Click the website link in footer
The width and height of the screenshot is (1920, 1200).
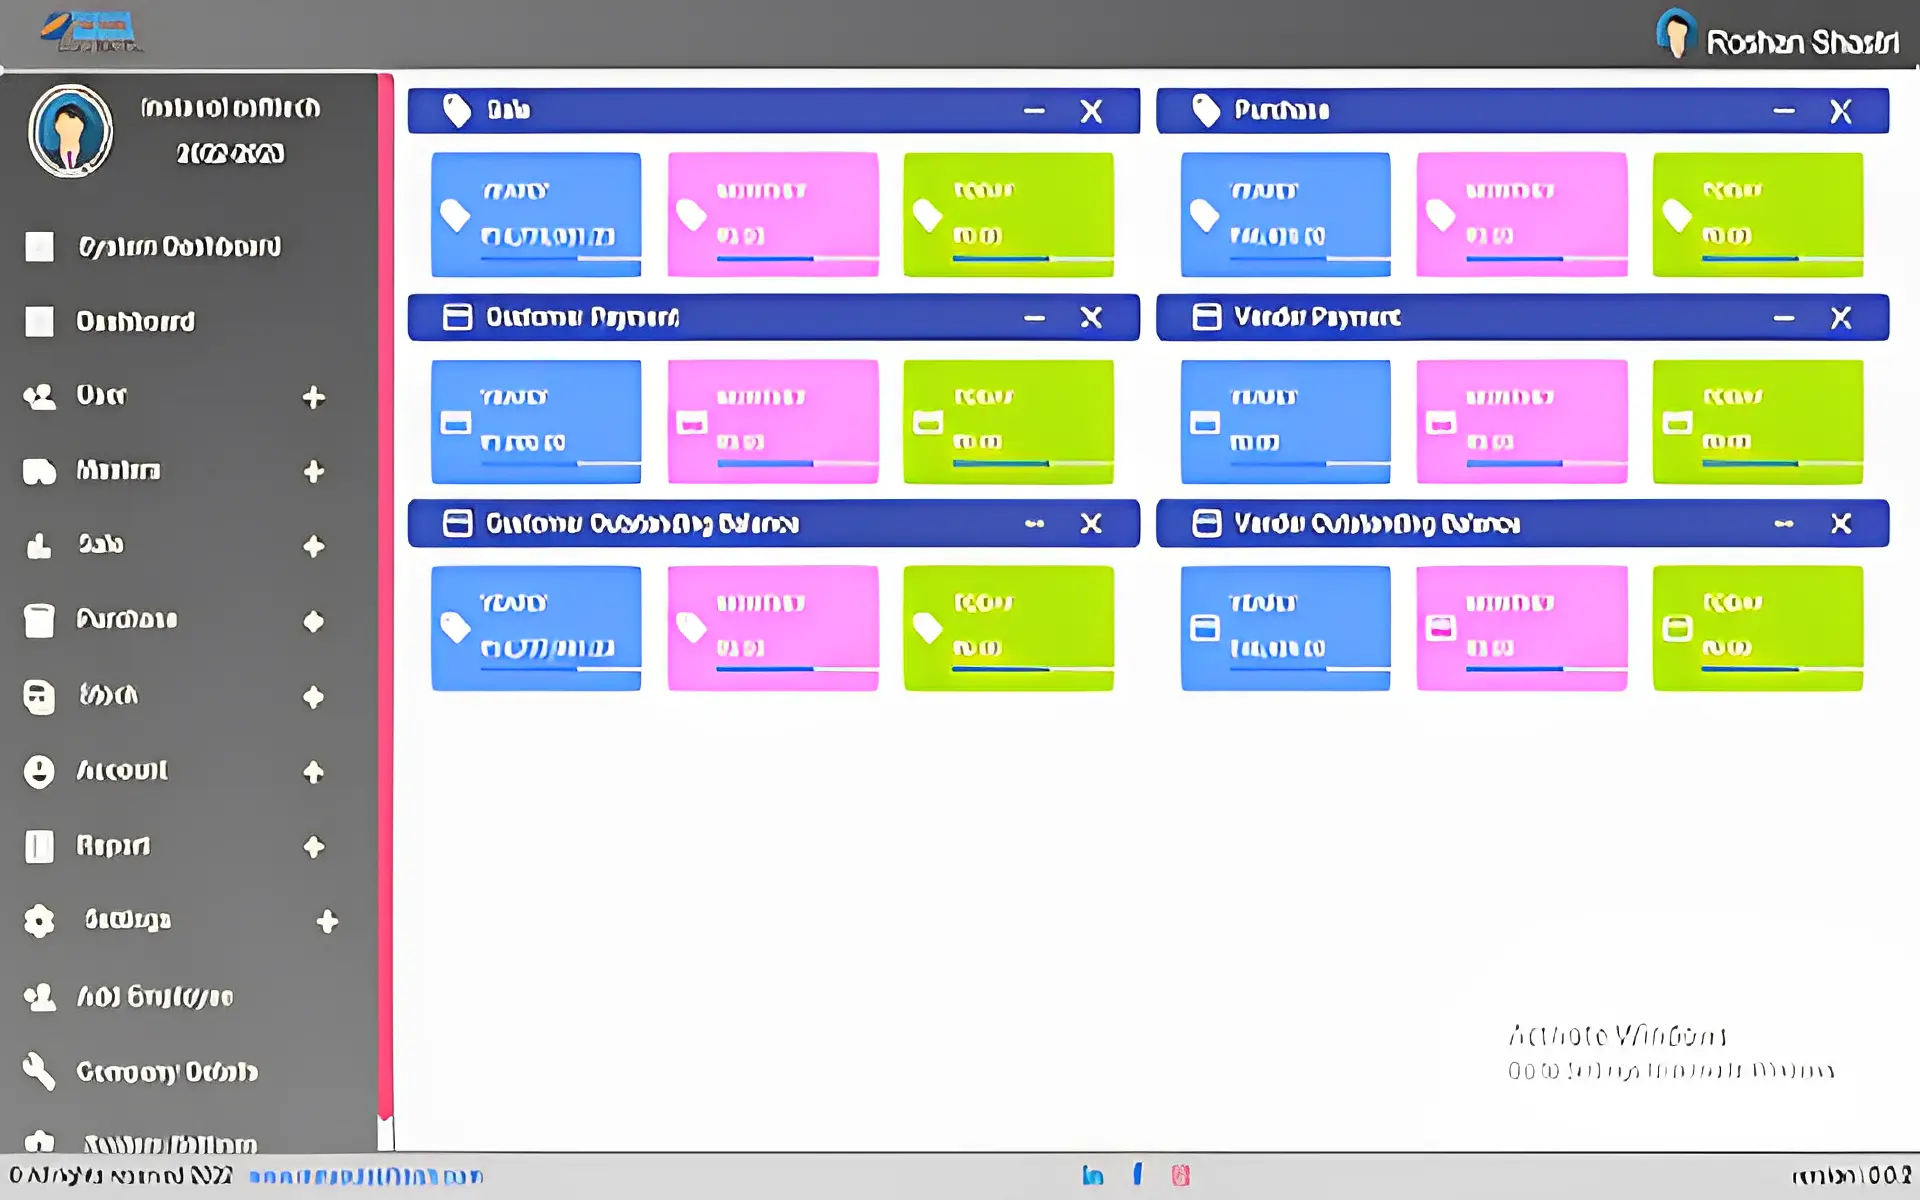366,1176
